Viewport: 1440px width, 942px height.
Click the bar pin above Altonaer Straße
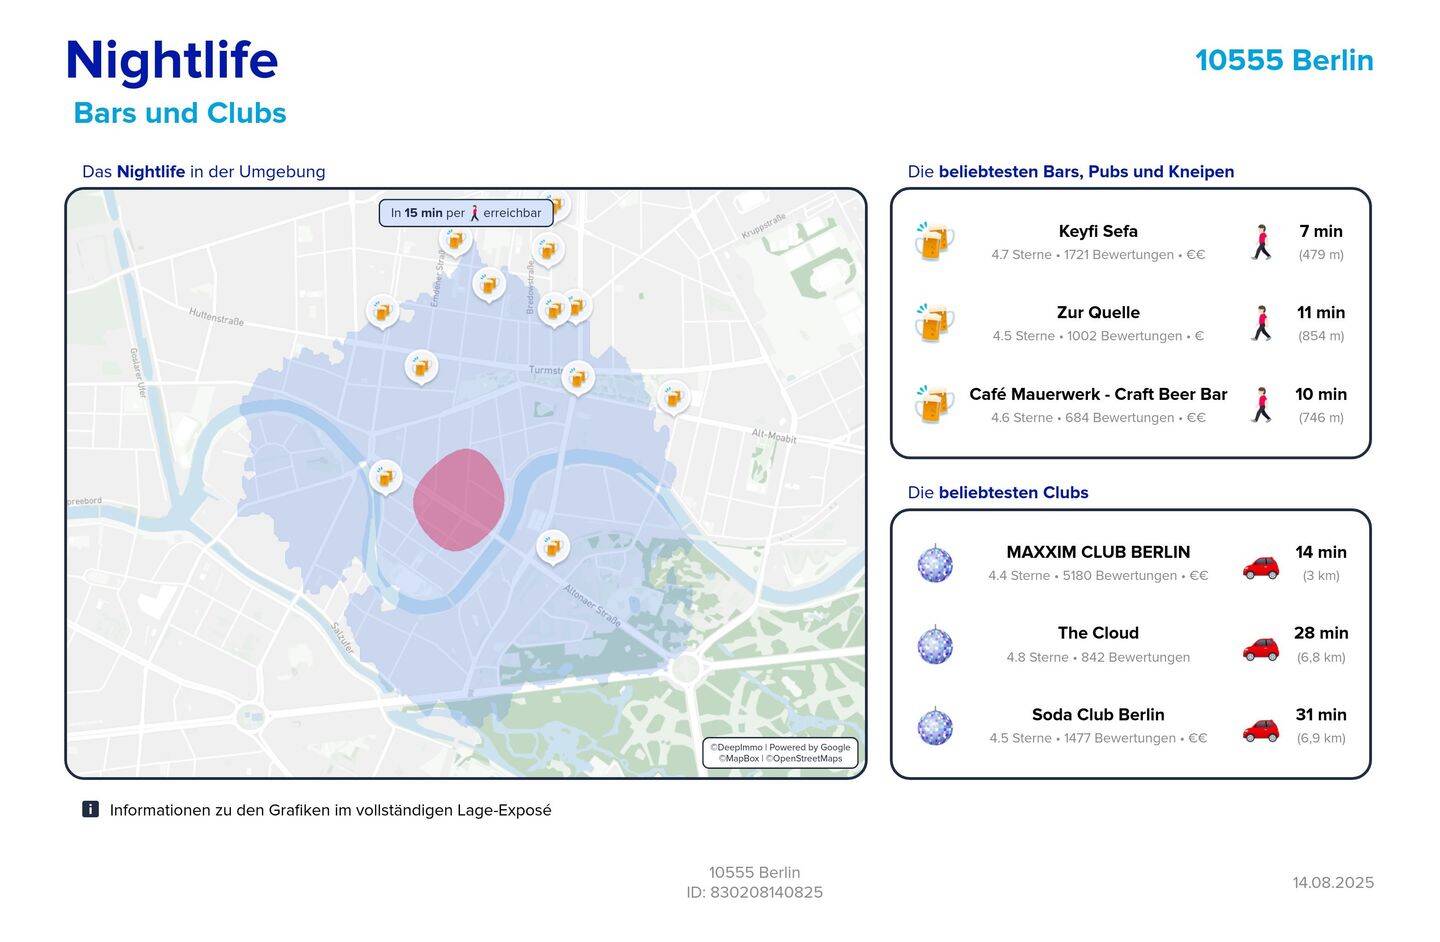552,546
